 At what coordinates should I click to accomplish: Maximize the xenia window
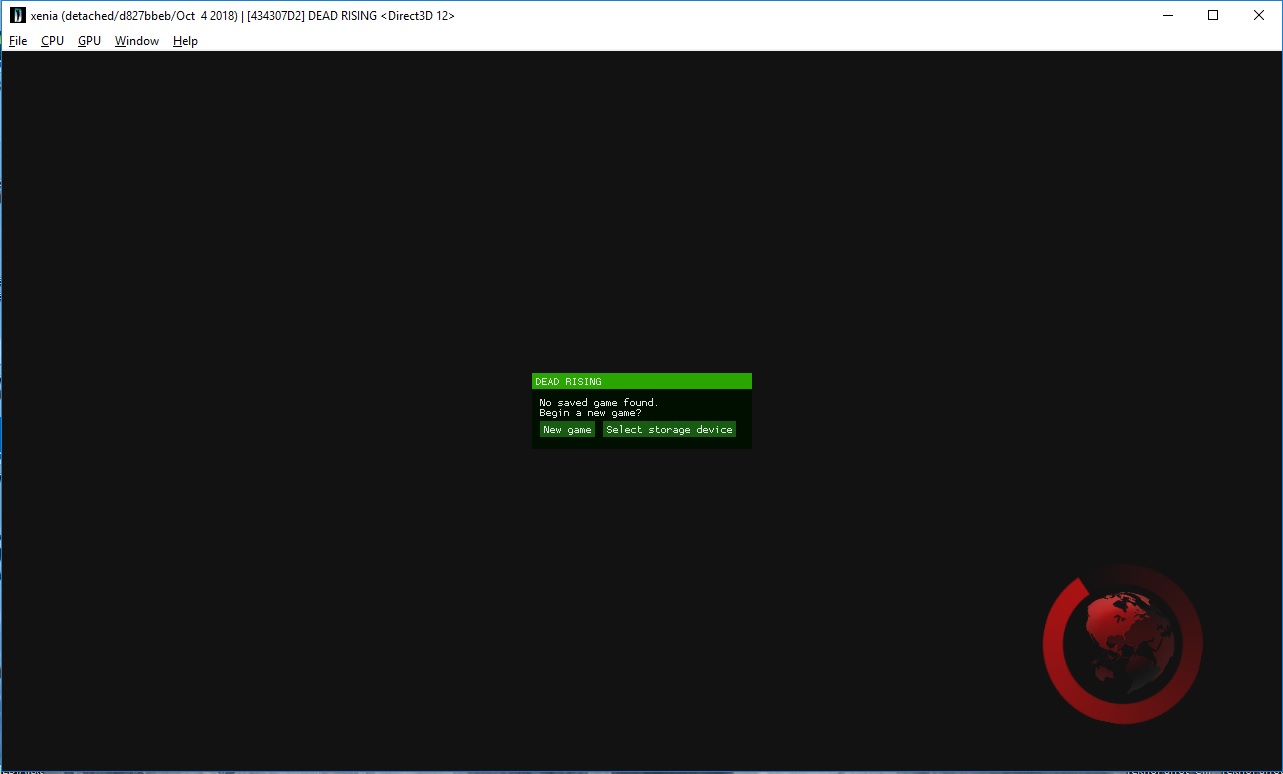(x=1213, y=15)
